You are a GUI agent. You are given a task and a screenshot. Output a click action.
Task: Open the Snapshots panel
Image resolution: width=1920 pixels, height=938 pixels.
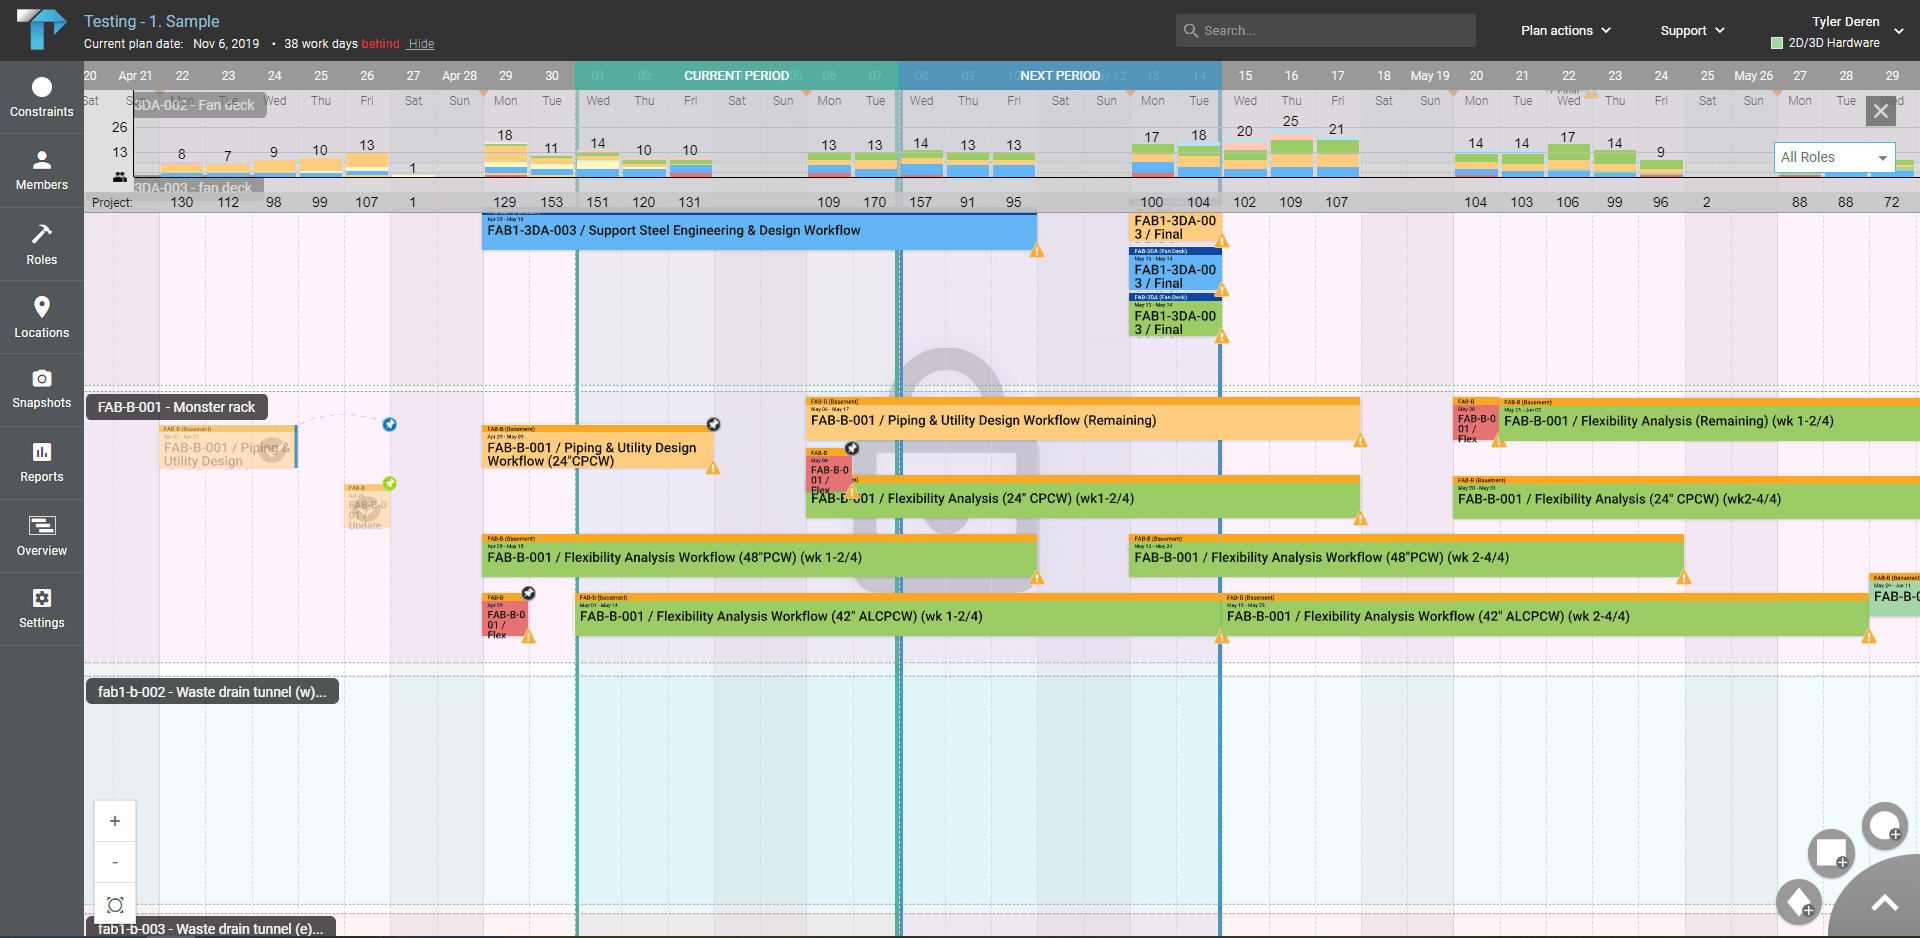[x=41, y=389]
